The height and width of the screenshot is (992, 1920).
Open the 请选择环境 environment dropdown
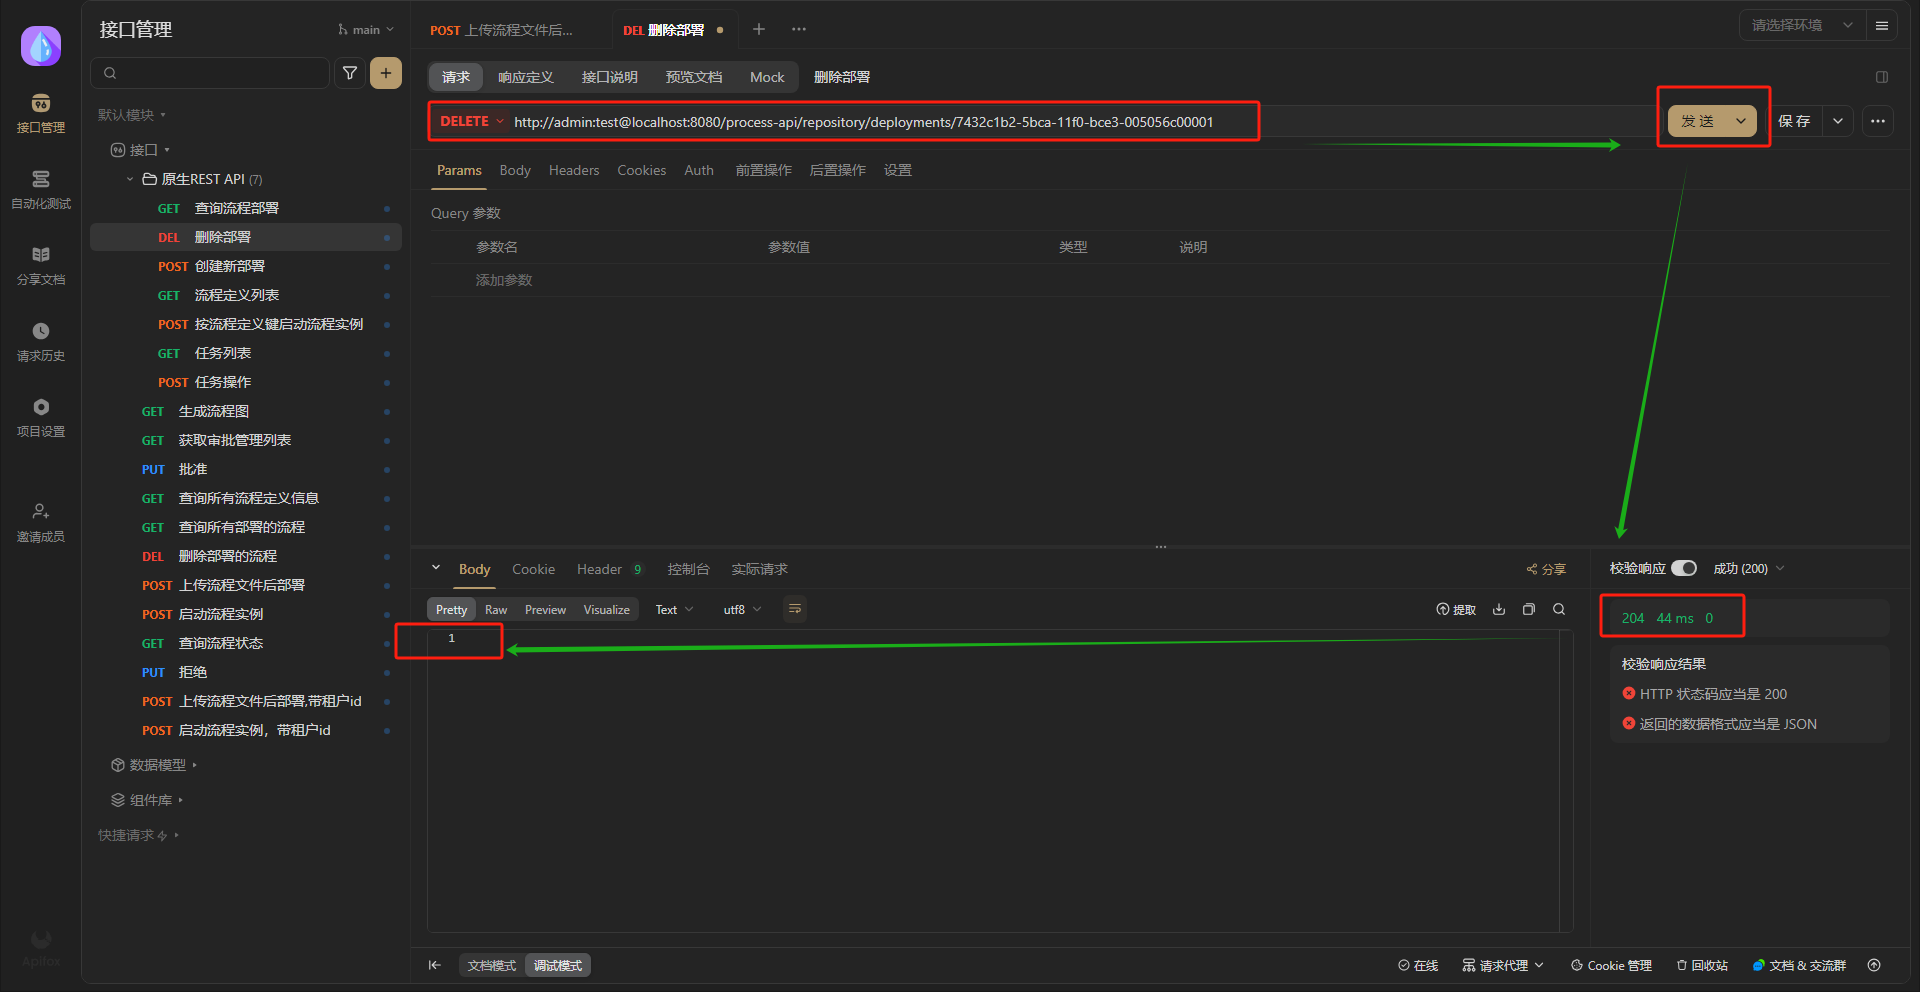coord(1802,25)
